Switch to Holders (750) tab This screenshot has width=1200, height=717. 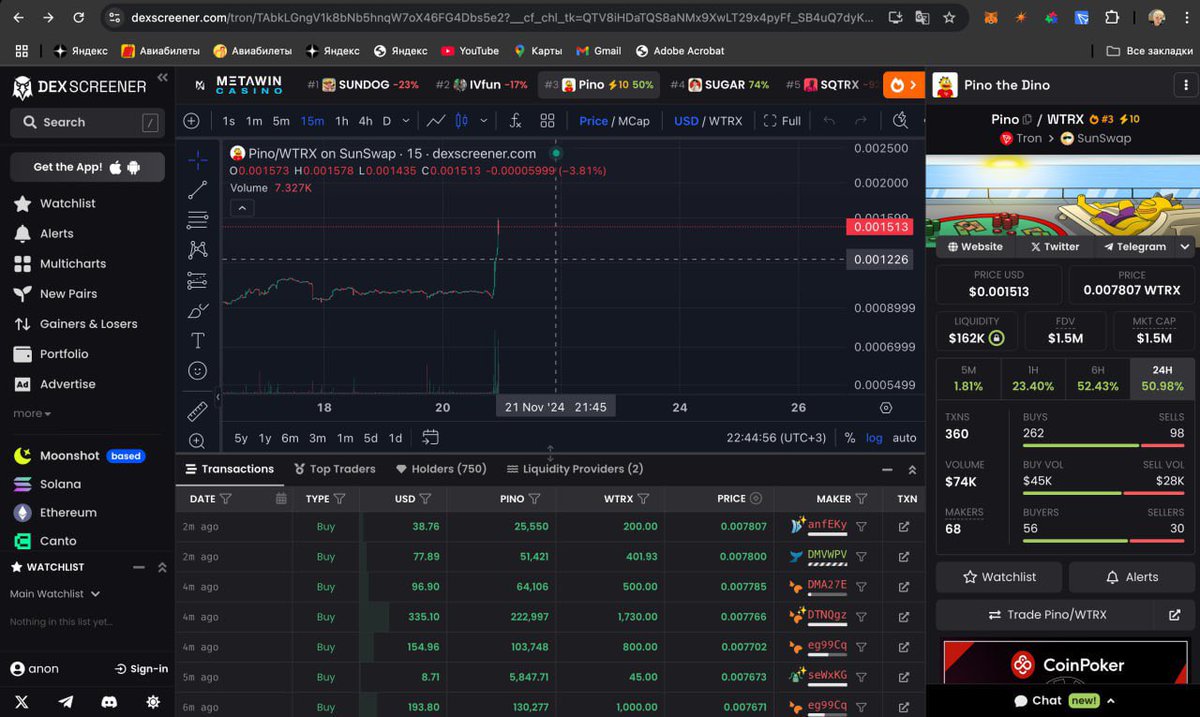point(441,469)
